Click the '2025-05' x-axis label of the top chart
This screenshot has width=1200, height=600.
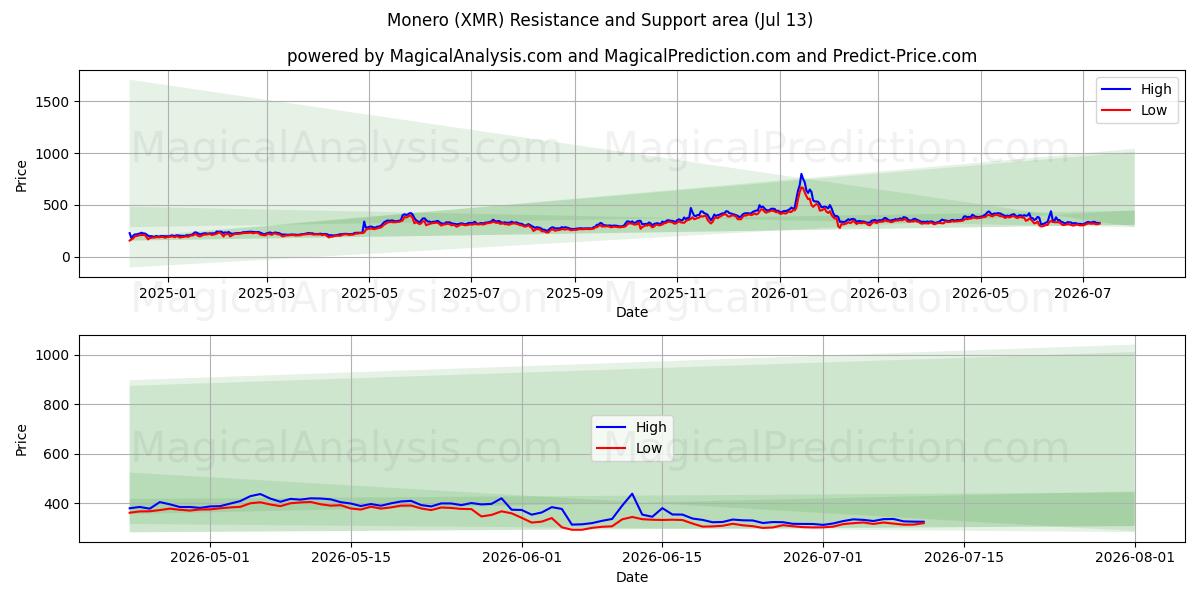[369, 294]
